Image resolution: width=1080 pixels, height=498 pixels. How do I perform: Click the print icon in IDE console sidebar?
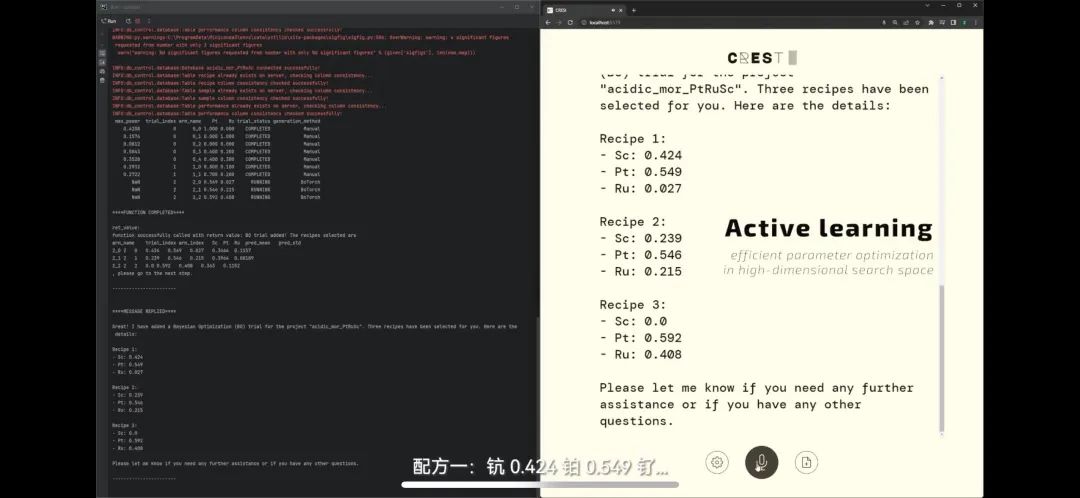pos(102,71)
